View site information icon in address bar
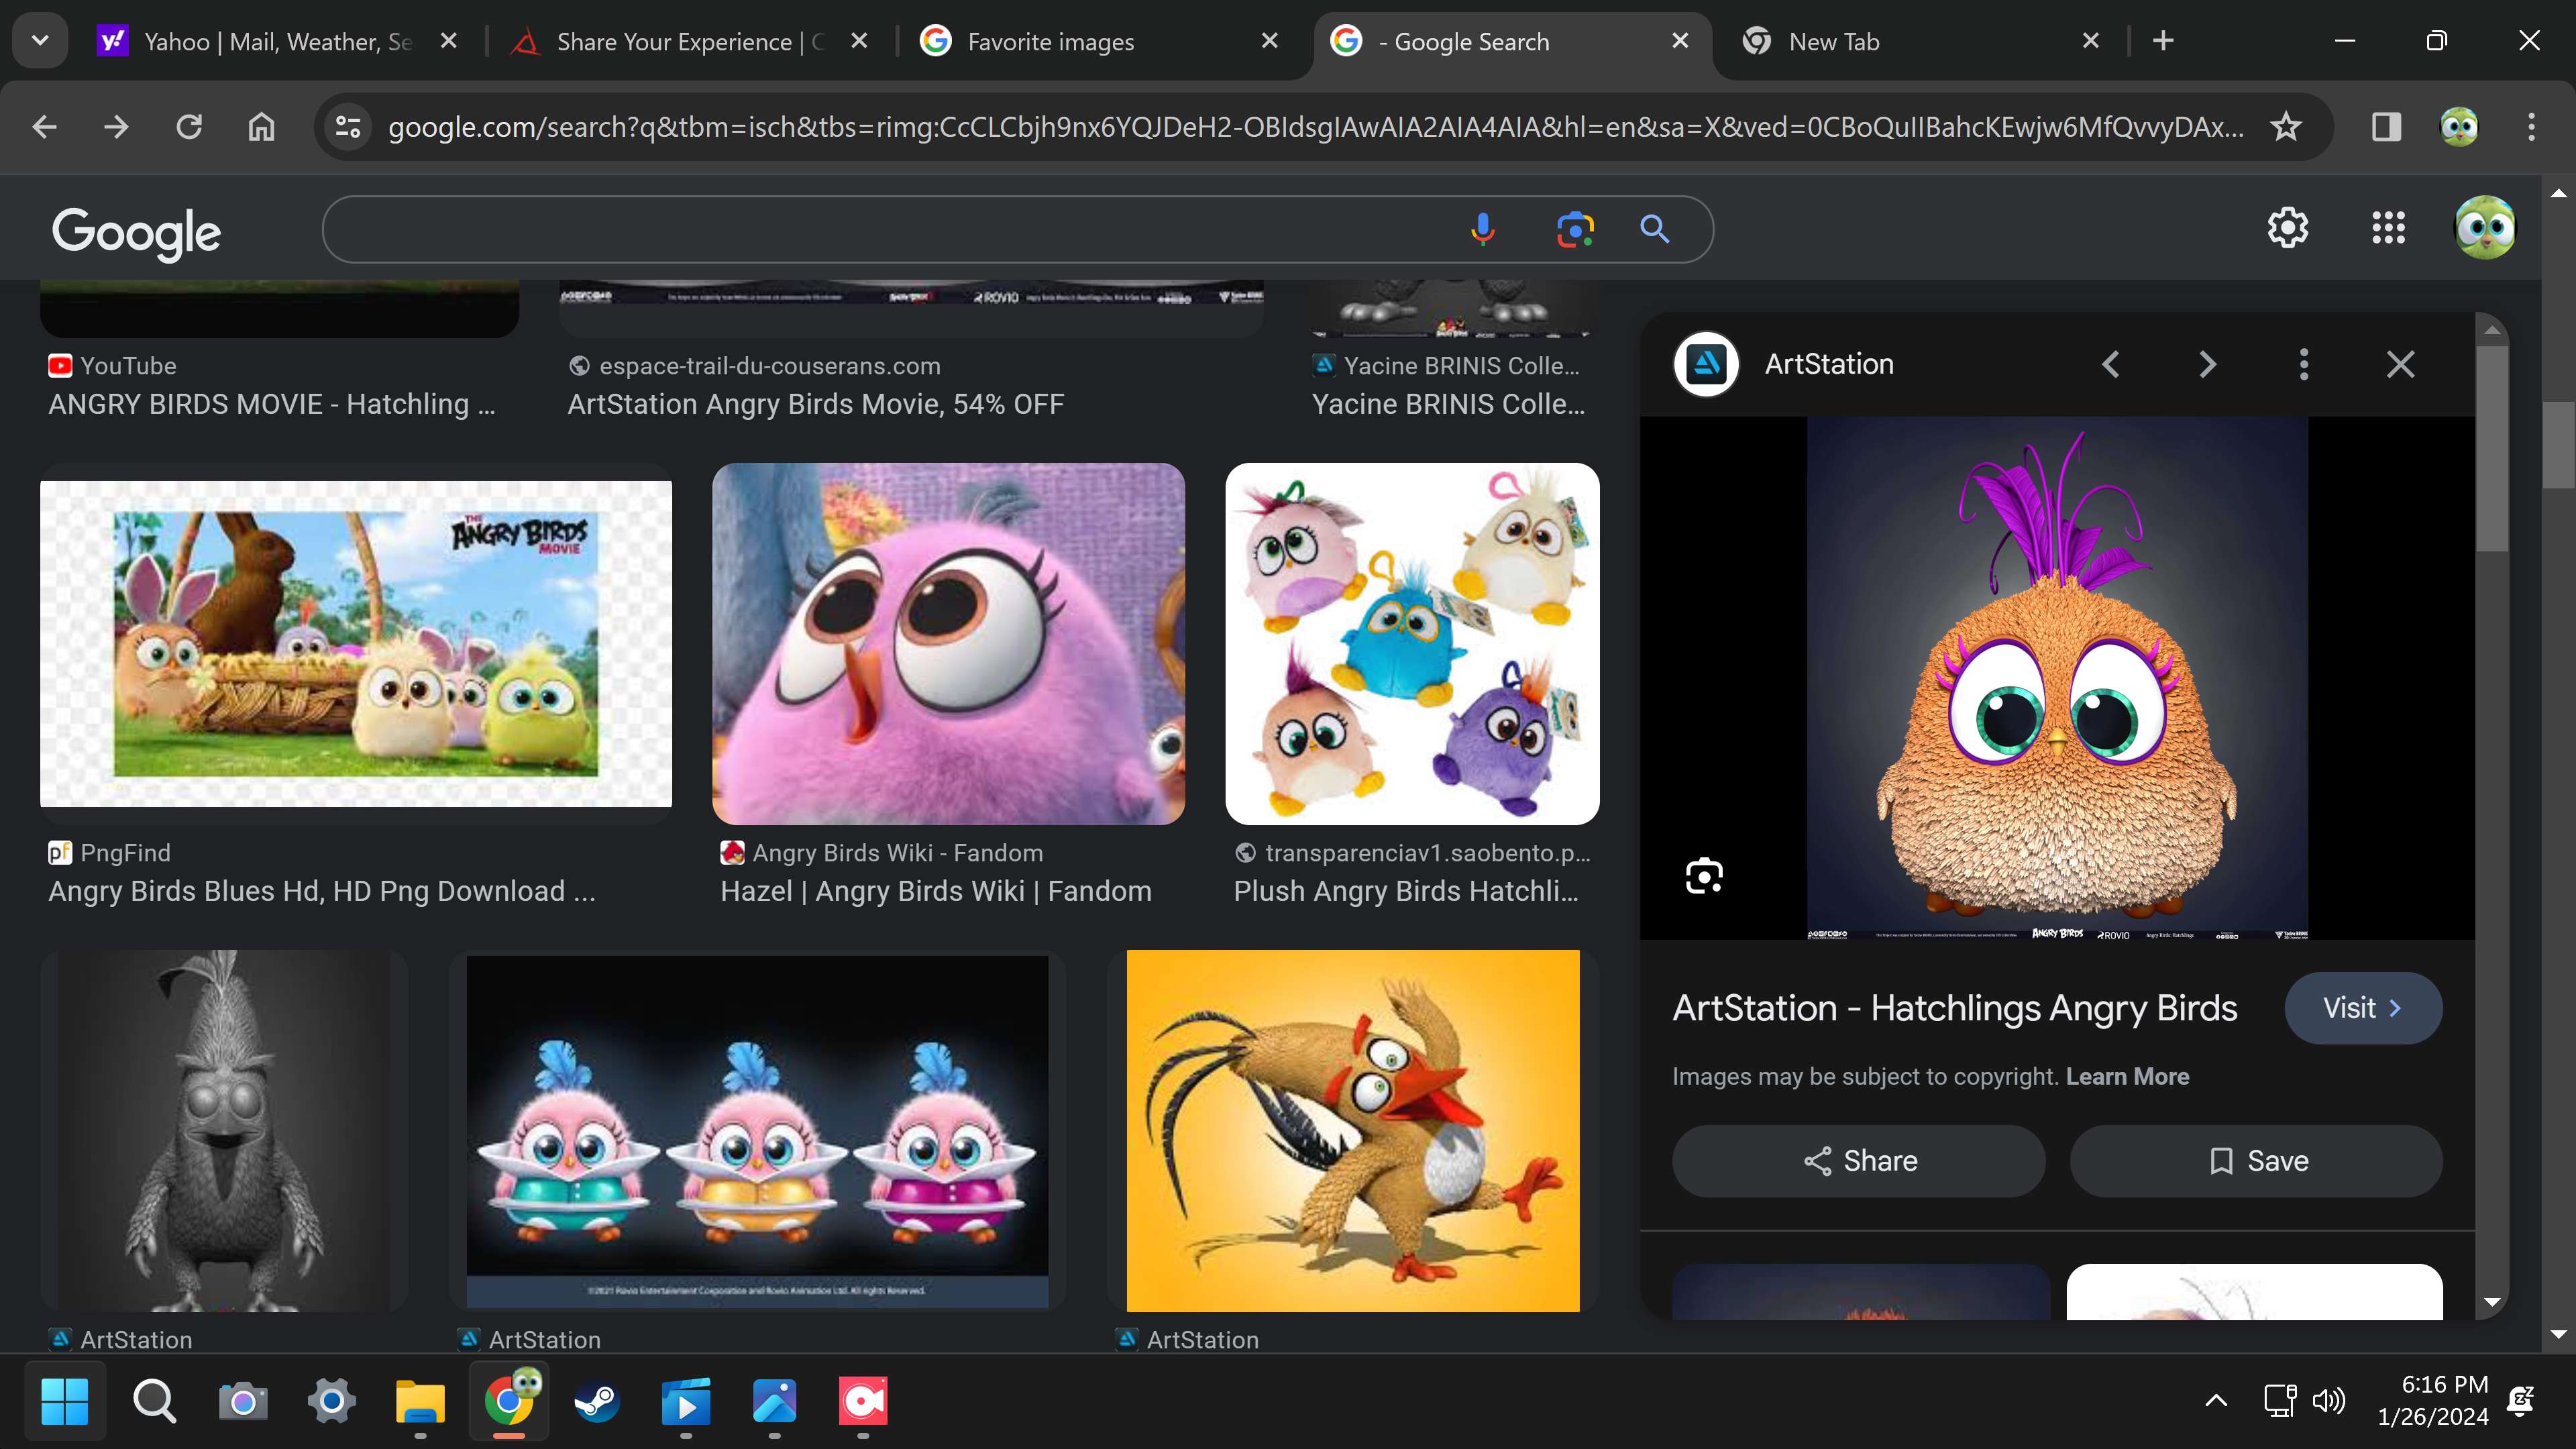2576x1449 pixels. pos(347,127)
